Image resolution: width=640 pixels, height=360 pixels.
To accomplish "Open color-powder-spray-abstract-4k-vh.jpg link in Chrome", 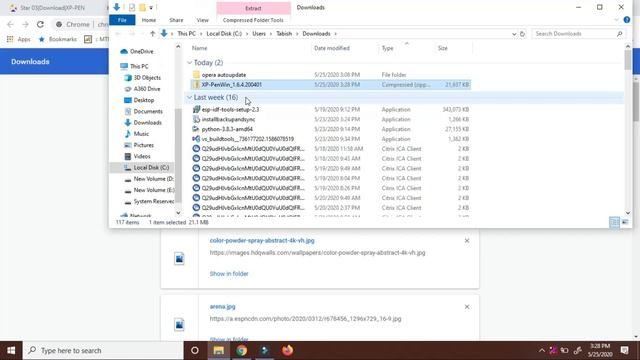I will tap(262, 240).
